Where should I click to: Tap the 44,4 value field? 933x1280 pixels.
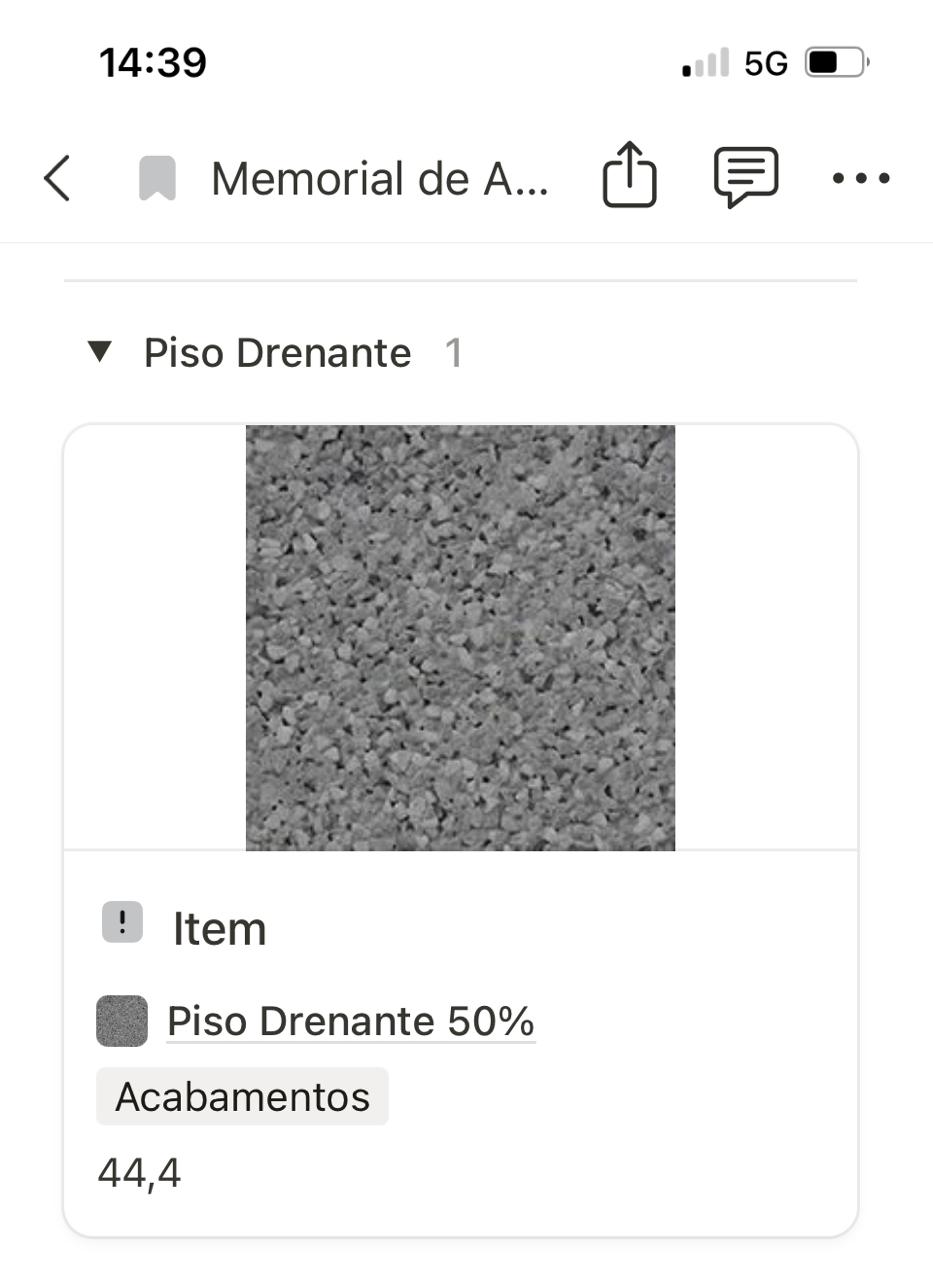[140, 1172]
